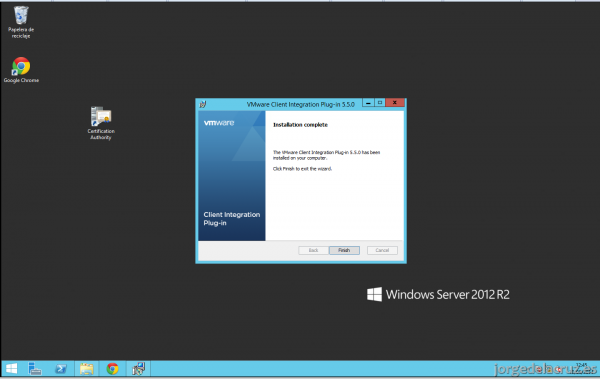Image resolution: width=600 pixels, height=379 pixels.
Task: Open File Explorer from the taskbar
Action: [86, 369]
